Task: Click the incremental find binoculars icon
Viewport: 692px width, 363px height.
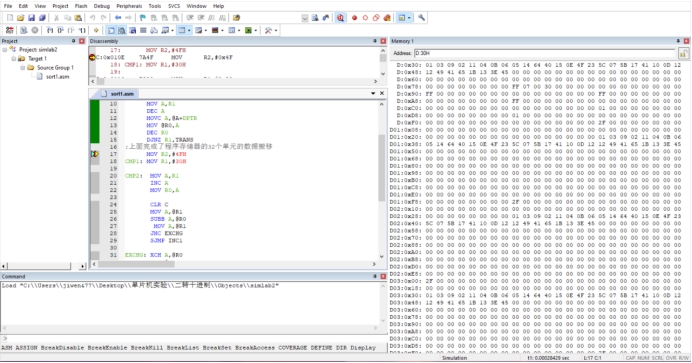Action: [326, 18]
